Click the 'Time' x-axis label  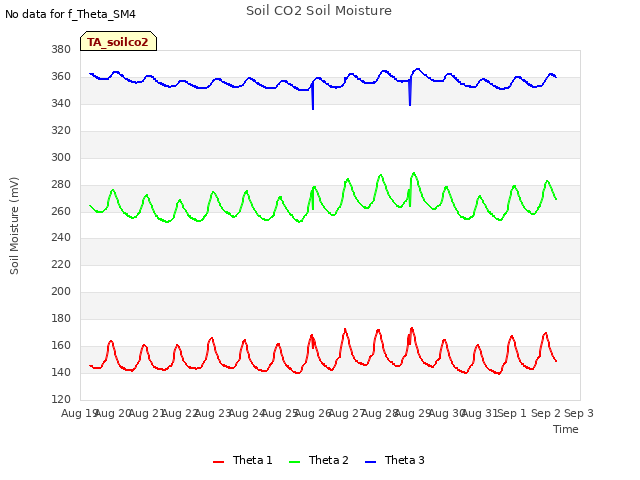click(566, 429)
